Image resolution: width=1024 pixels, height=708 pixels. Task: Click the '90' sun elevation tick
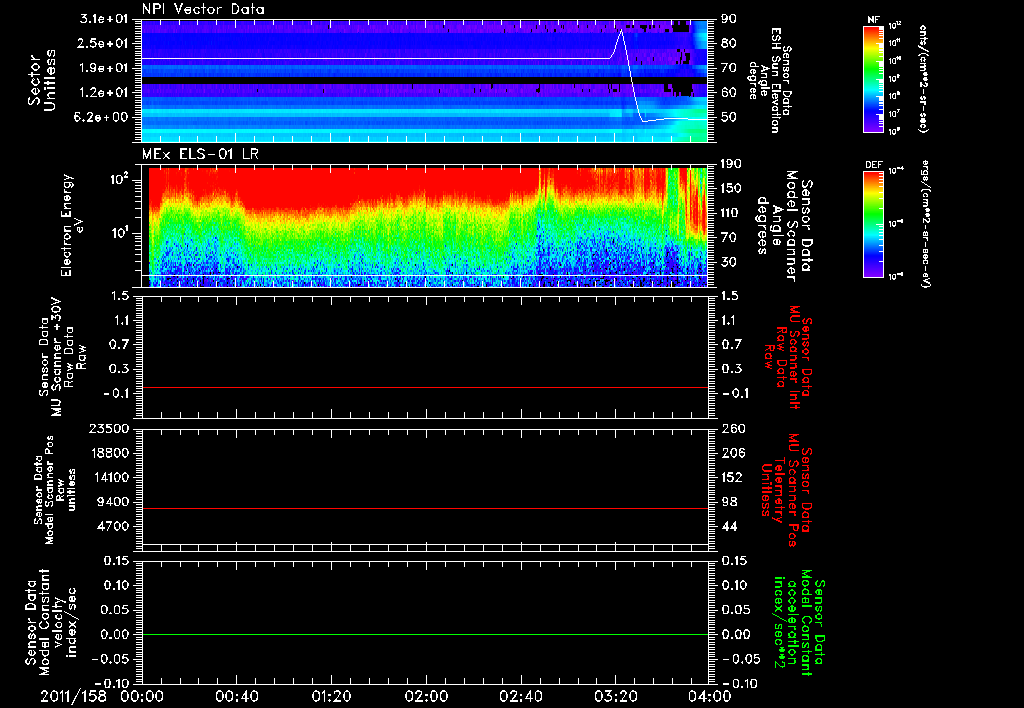coord(729,19)
